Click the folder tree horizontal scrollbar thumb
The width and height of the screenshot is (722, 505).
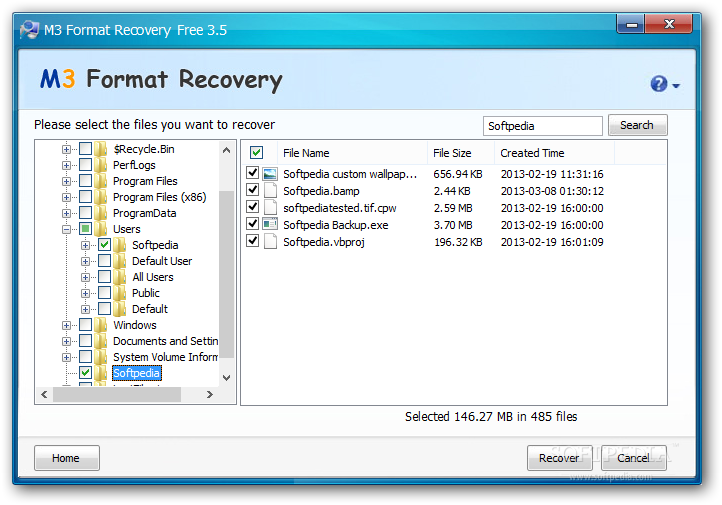pos(117,395)
